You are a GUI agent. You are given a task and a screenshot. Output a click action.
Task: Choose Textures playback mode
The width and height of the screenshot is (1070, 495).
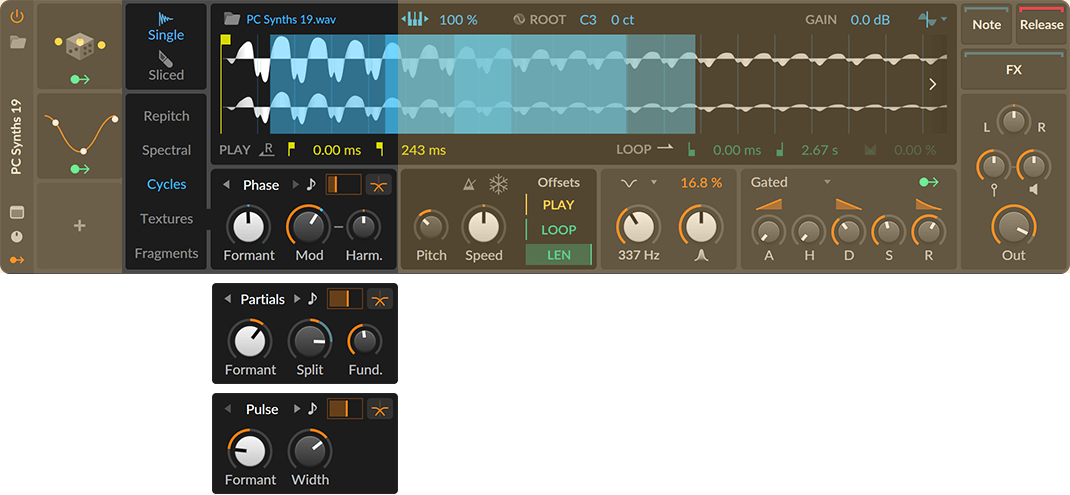166,218
